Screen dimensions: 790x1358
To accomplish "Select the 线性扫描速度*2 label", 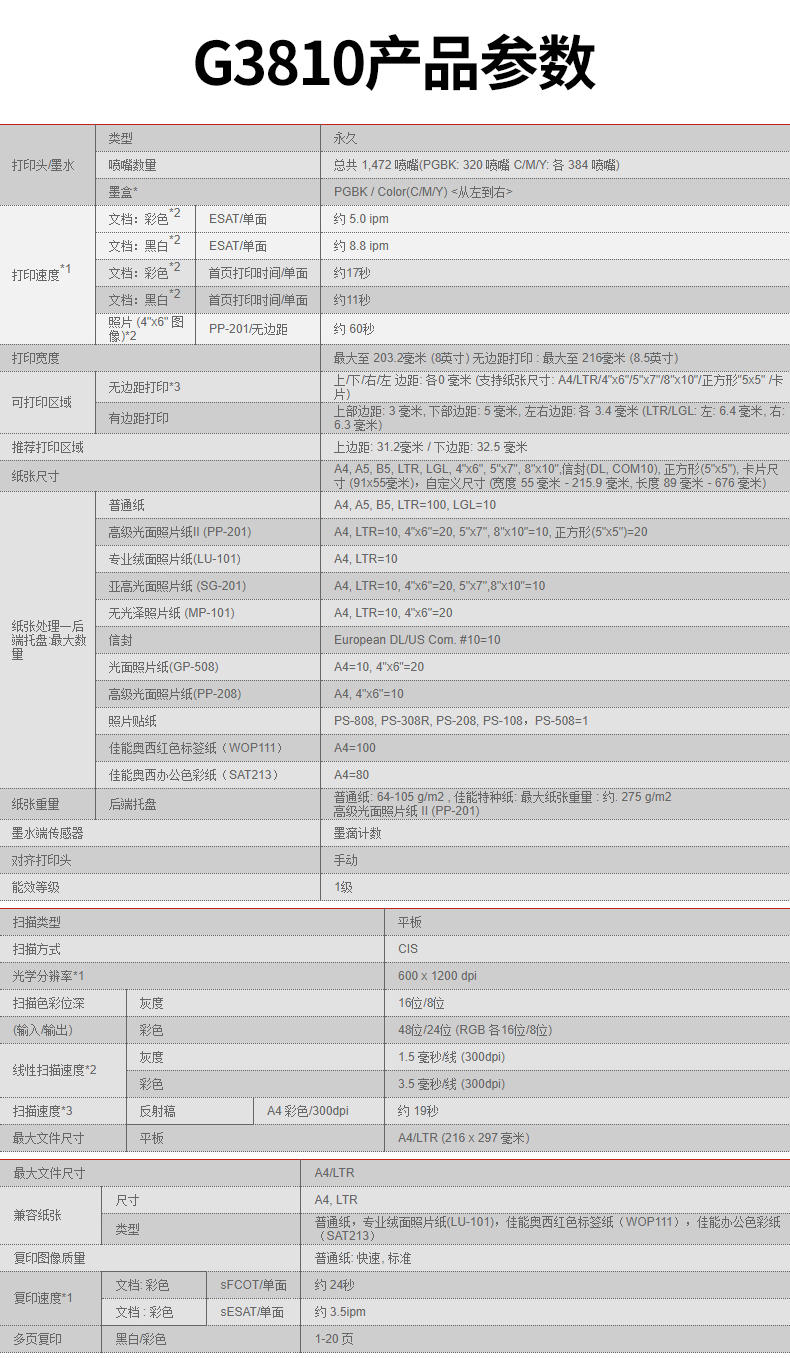I will pos(54,1070).
